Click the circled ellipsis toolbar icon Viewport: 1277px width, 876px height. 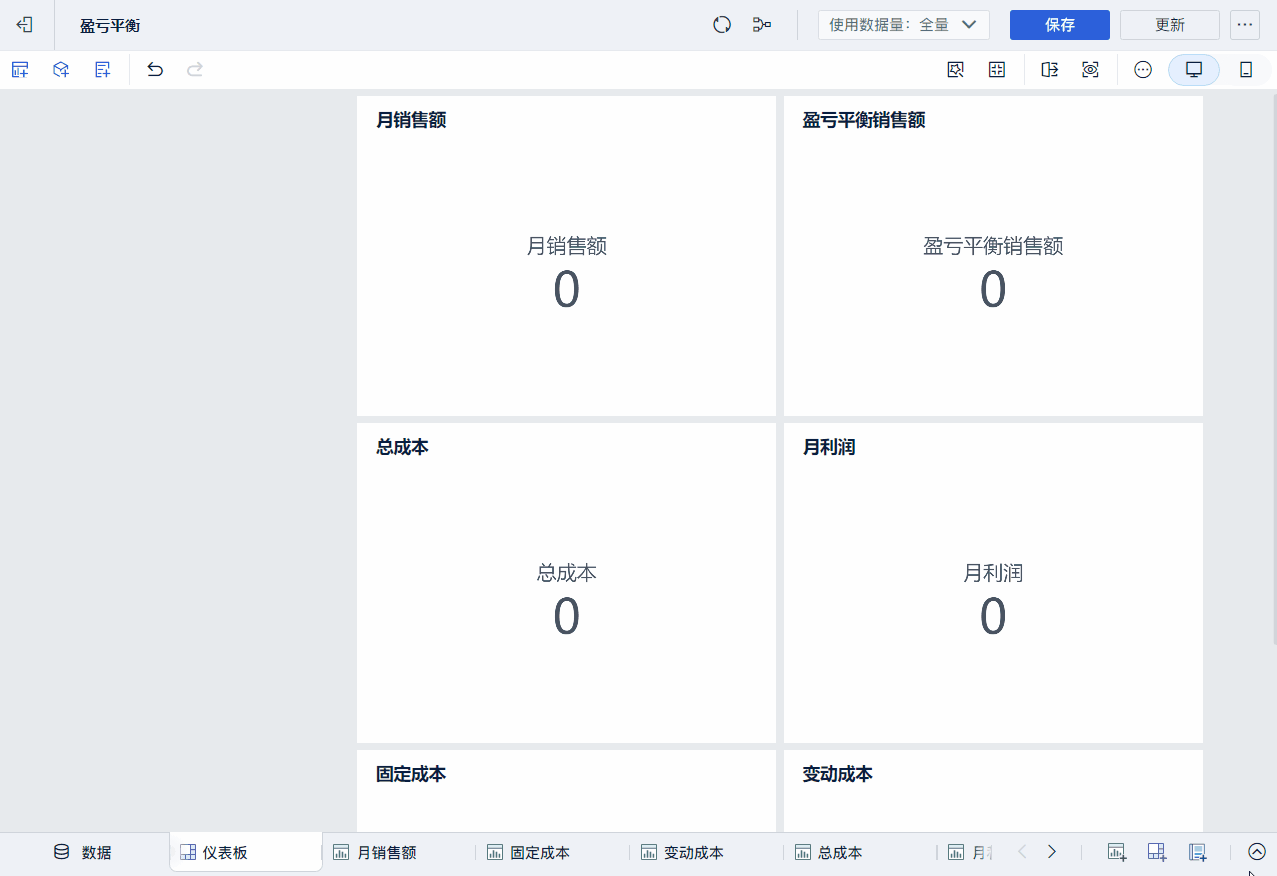coord(1143,70)
